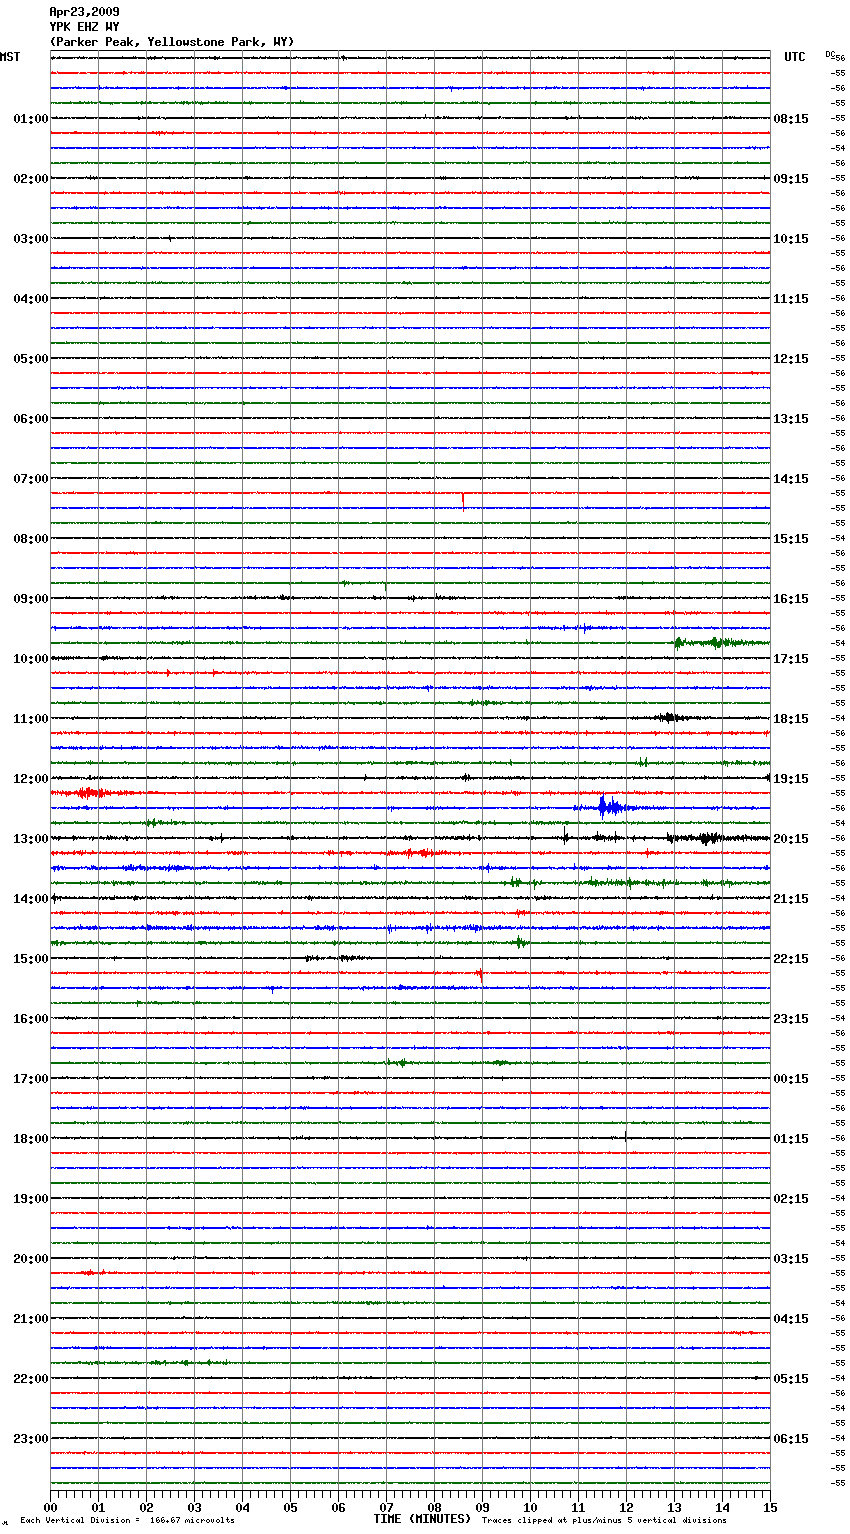Click the '14:00' MST hour label
Image resolution: width=850 pixels, height=1534 pixels.
point(30,899)
